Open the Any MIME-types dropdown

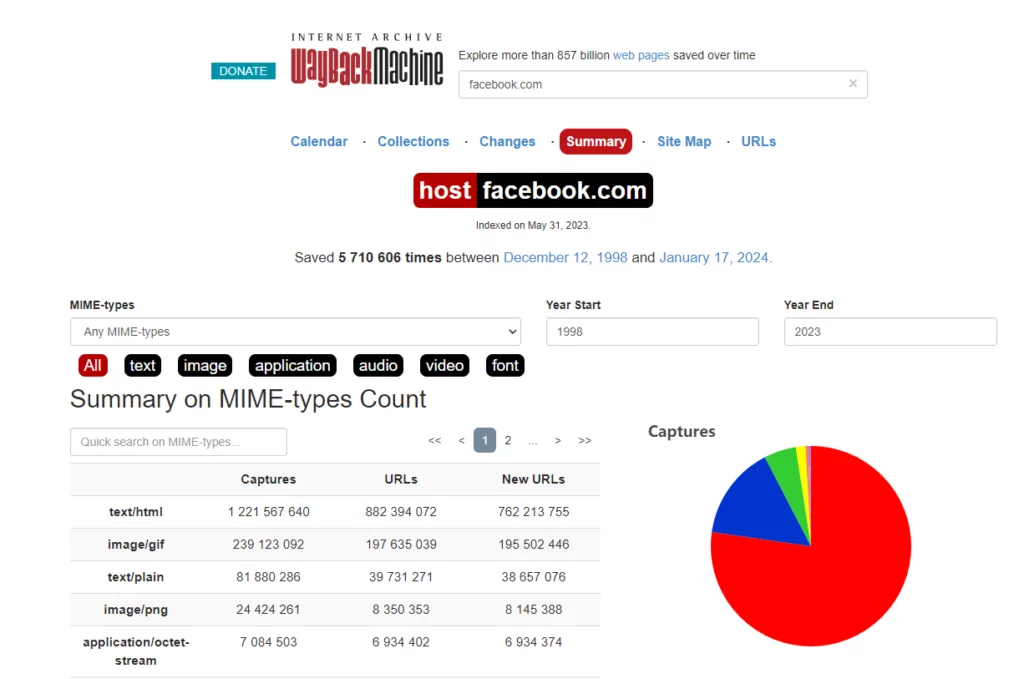(295, 332)
